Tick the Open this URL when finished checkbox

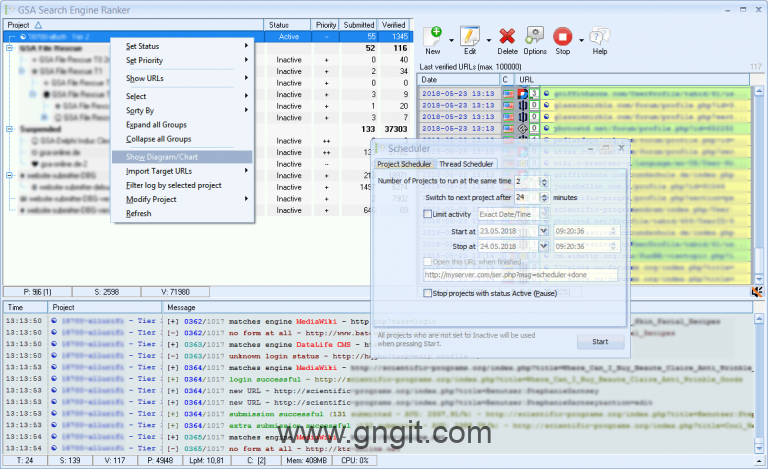[429, 260]
